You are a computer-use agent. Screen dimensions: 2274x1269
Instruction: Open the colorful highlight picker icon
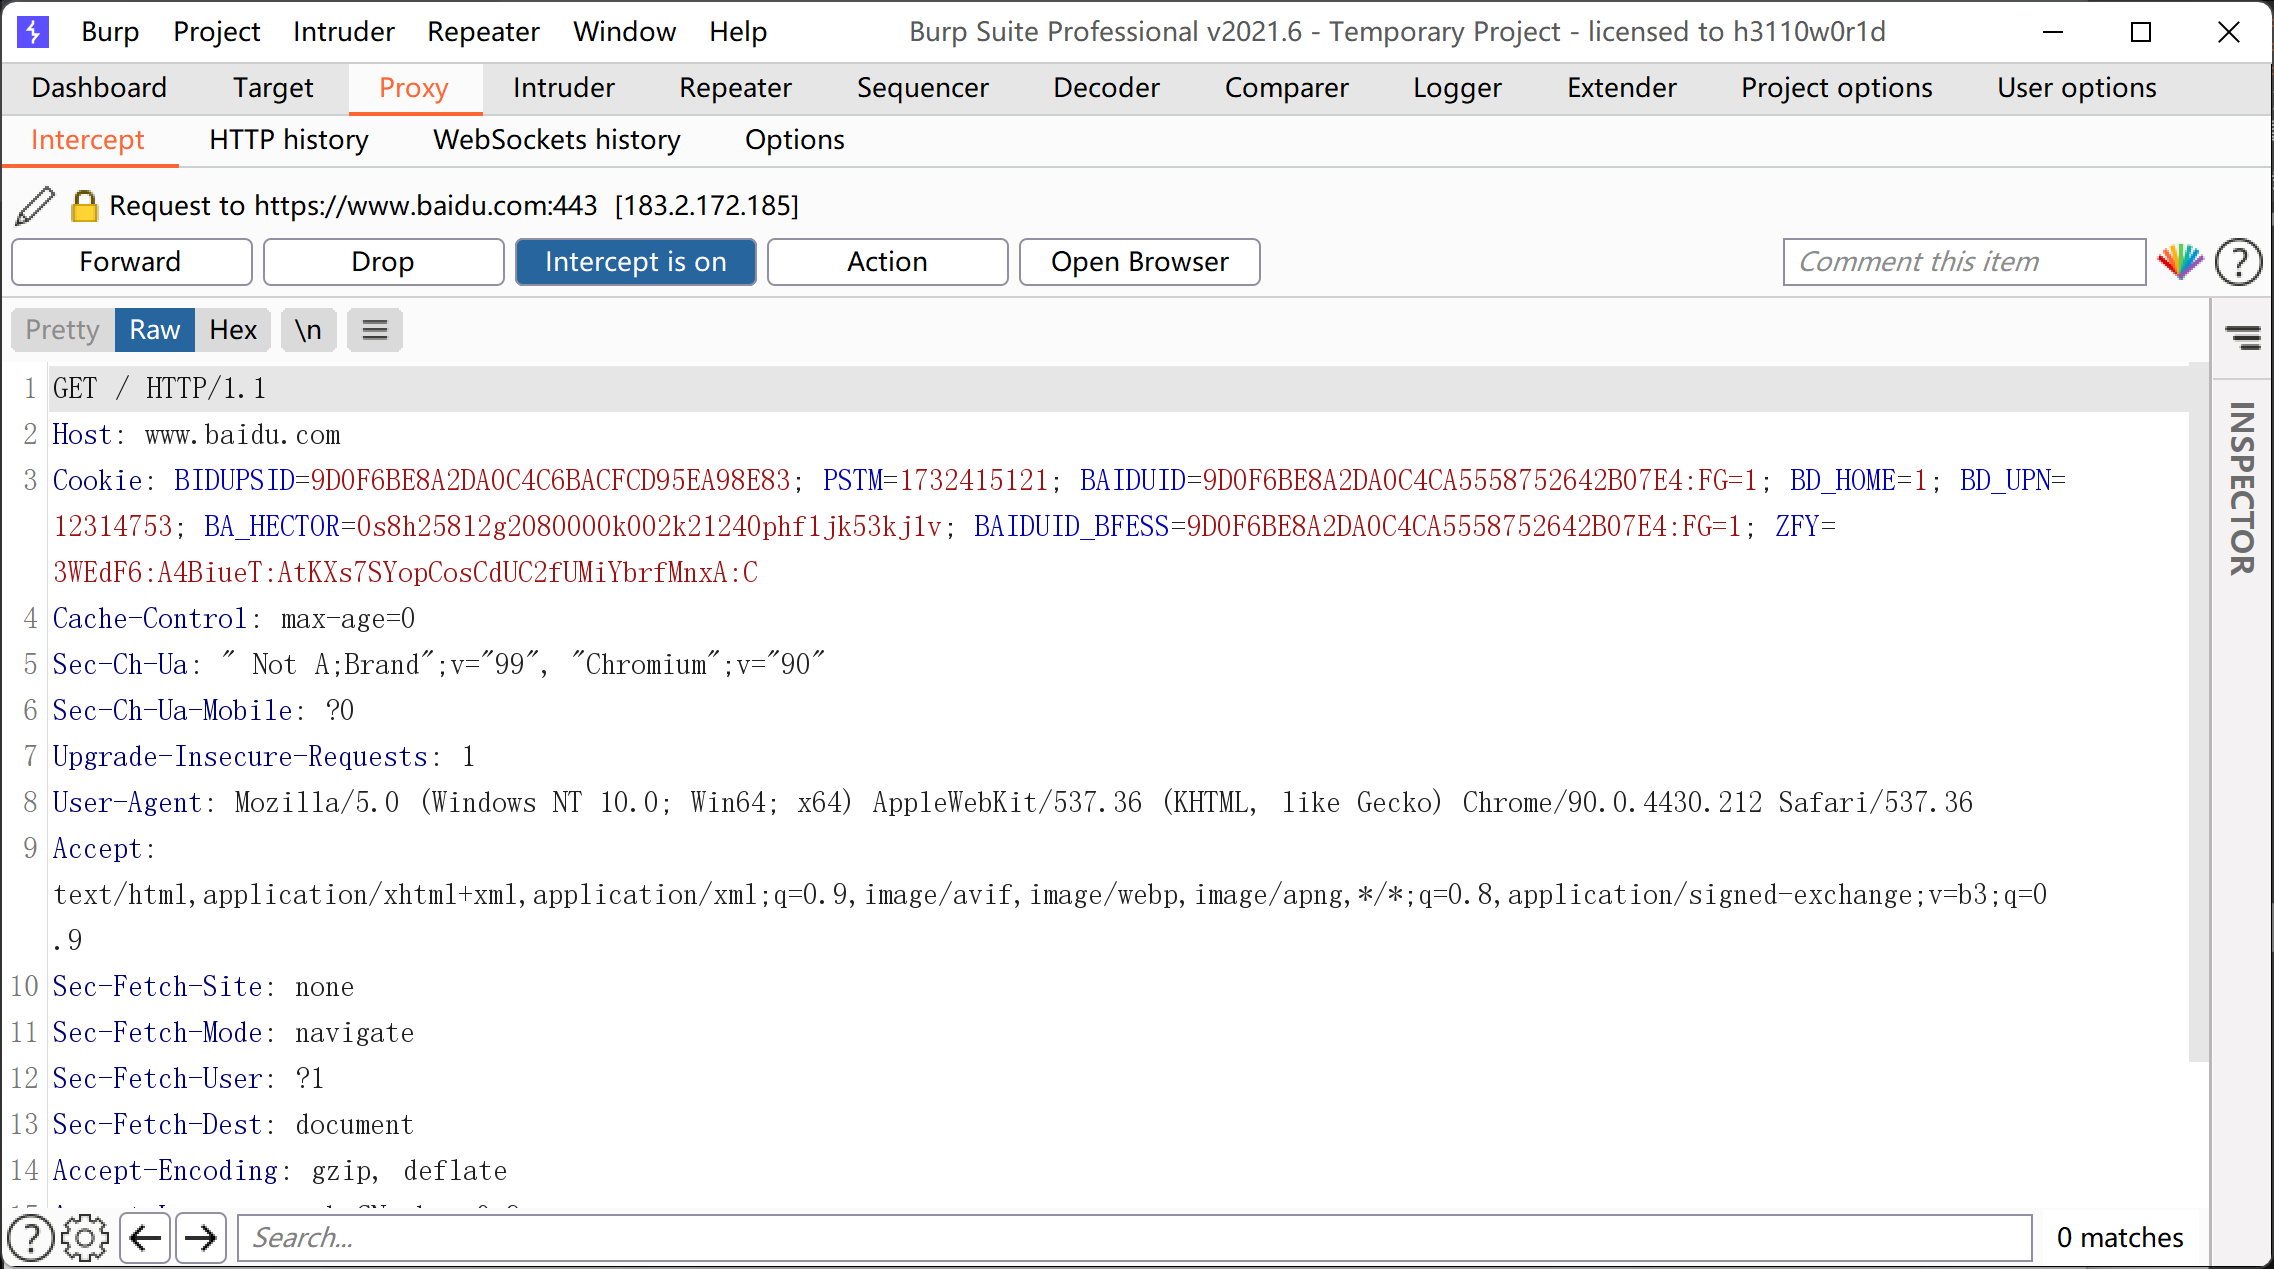2180,262
